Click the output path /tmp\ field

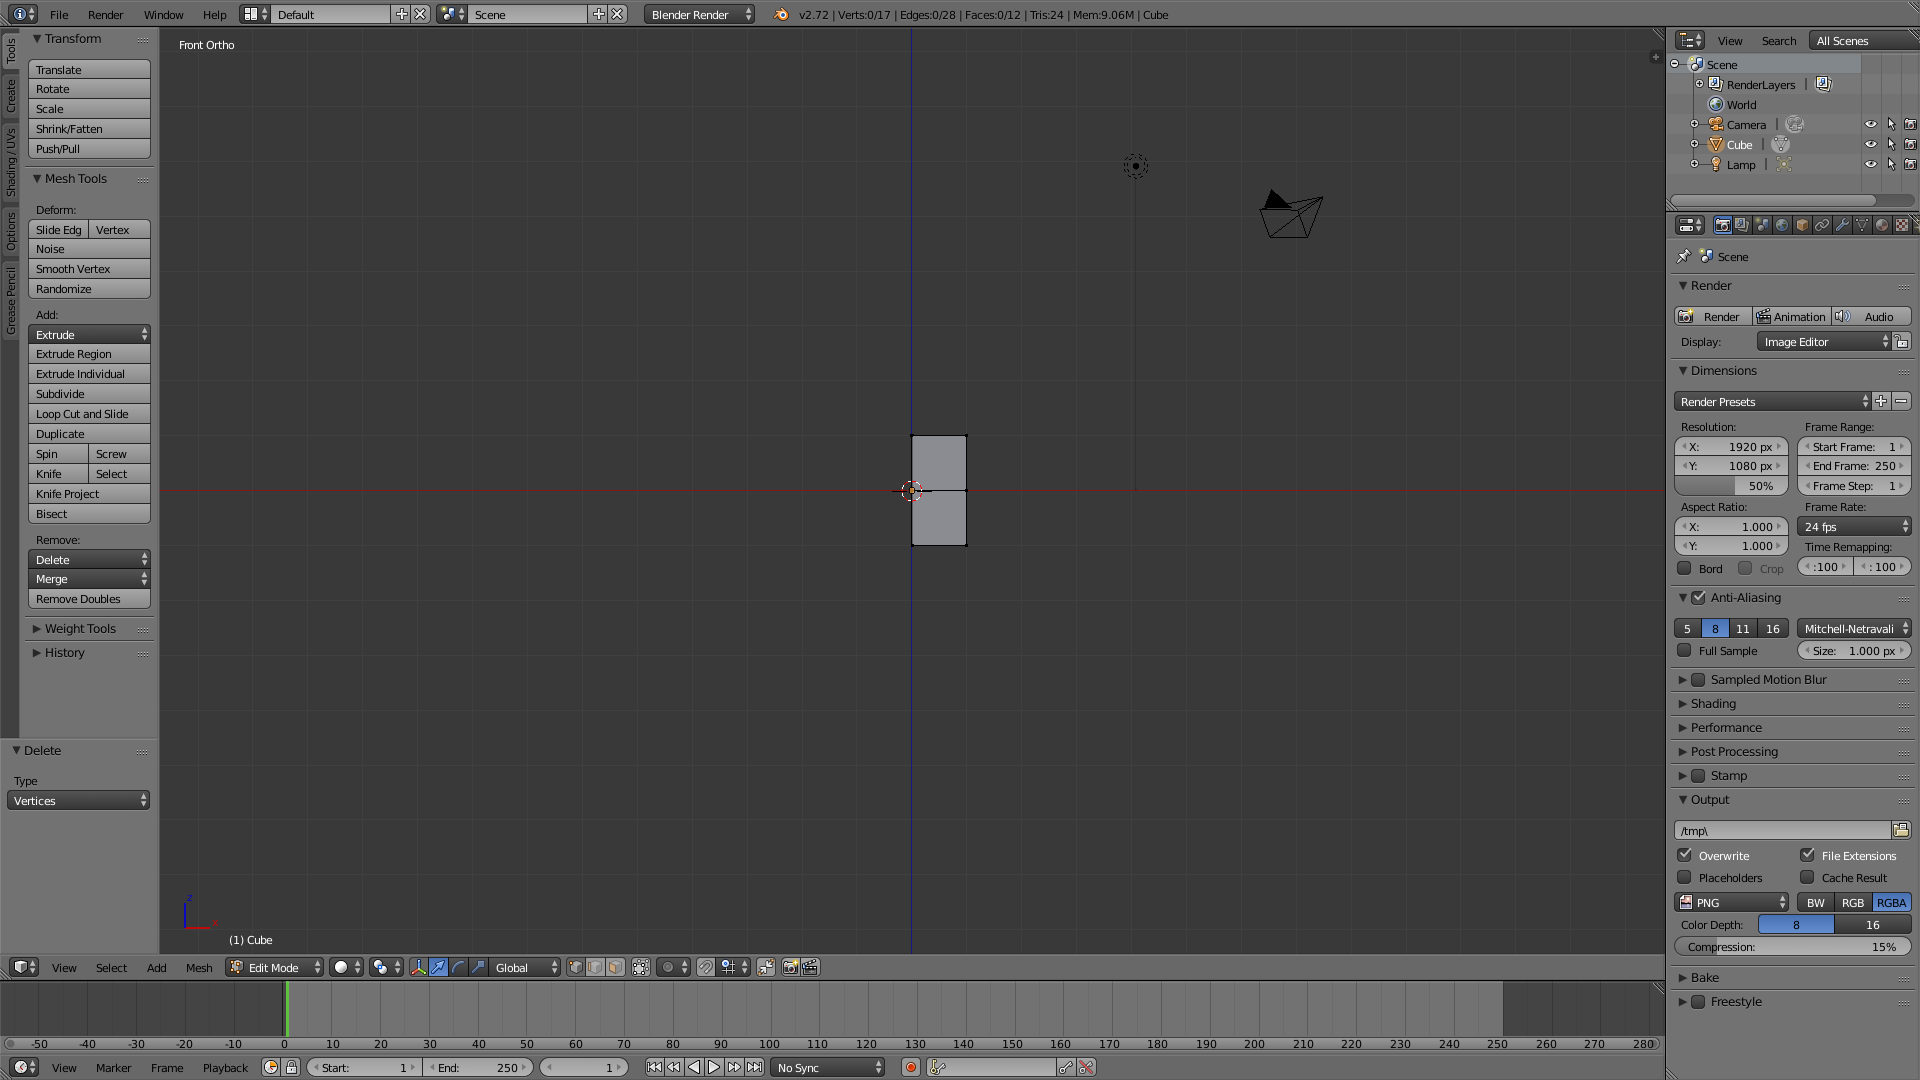(1782, 830)
